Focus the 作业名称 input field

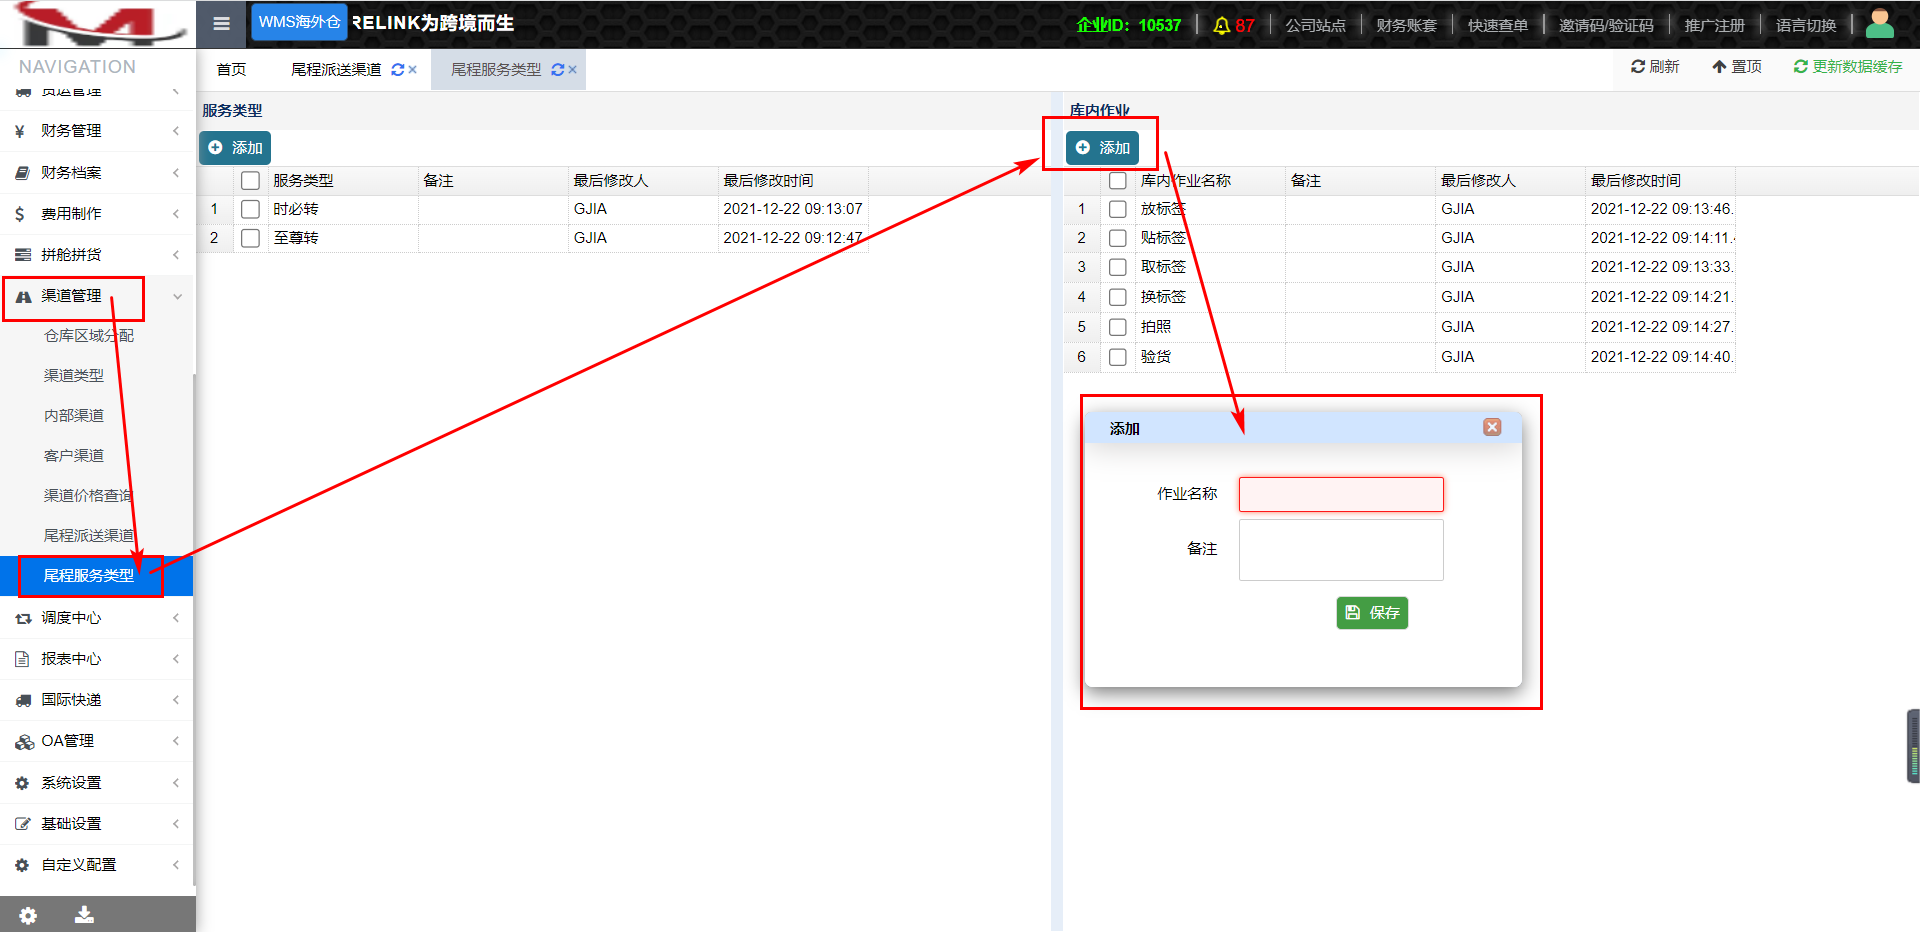[x=1341, y=494]
